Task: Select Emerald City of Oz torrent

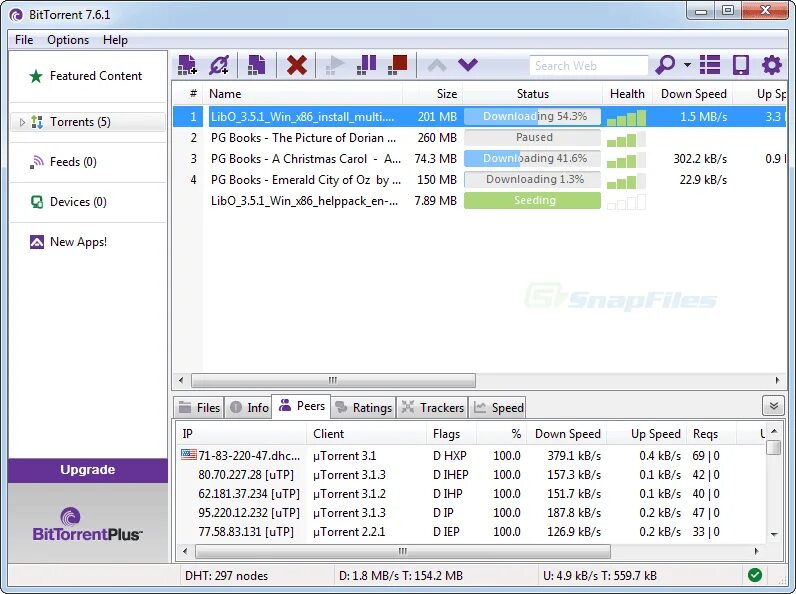Action: coord(479,180)
